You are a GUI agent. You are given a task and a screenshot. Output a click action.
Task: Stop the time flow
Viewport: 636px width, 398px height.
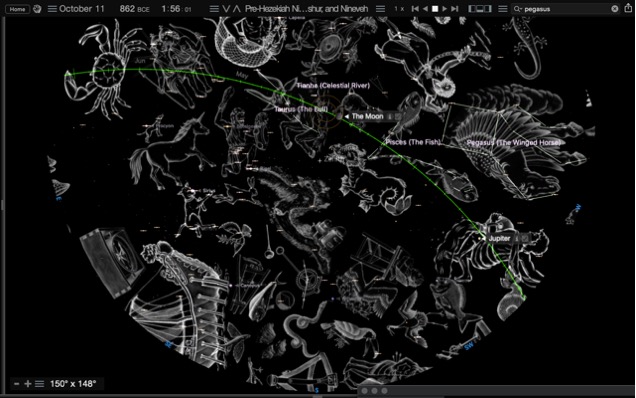[435, 9]
